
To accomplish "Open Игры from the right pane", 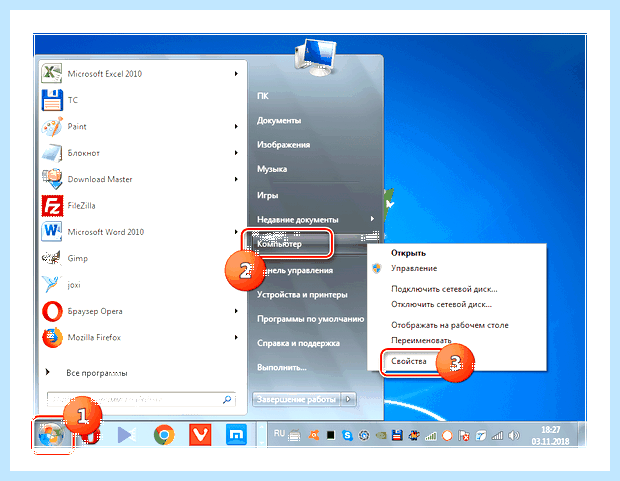I will point(267,195).
